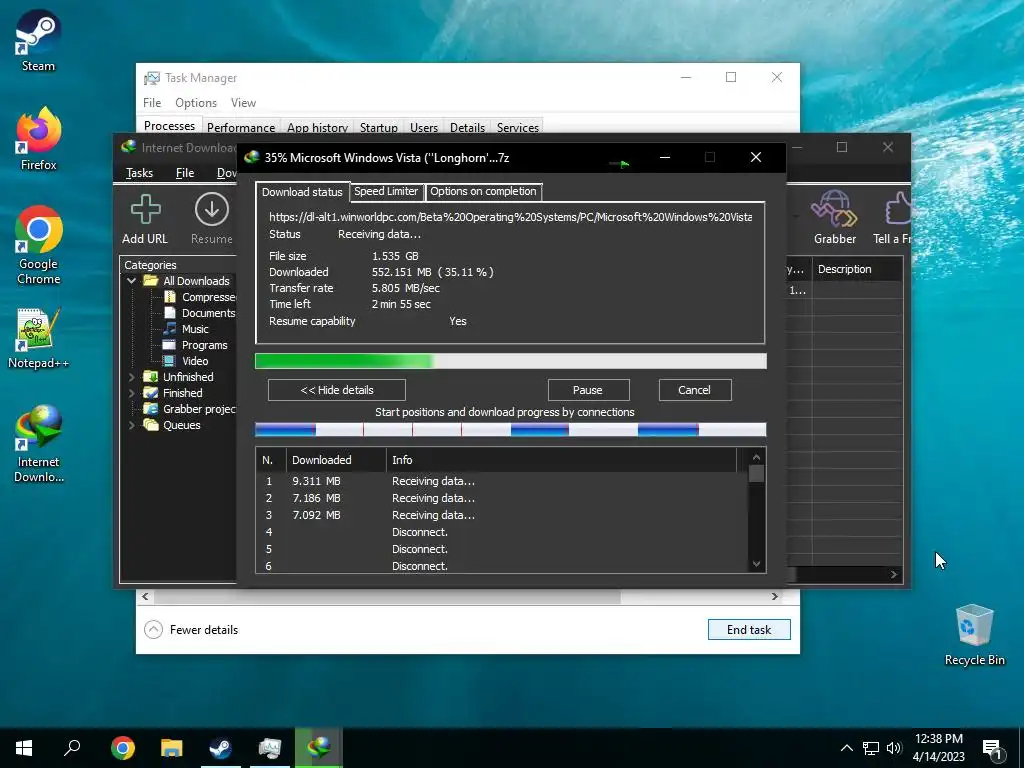The image size is (1024, 768).
Task: Open the notification center icon
Action: click(992, 749)
